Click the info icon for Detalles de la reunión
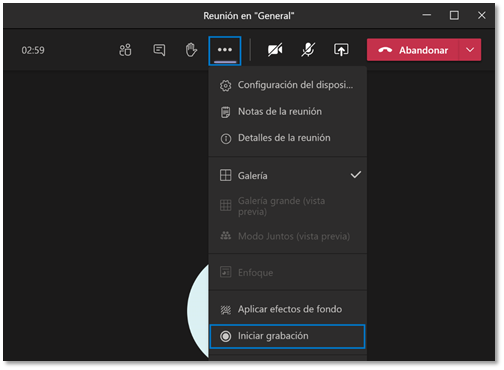 point(226,138)
